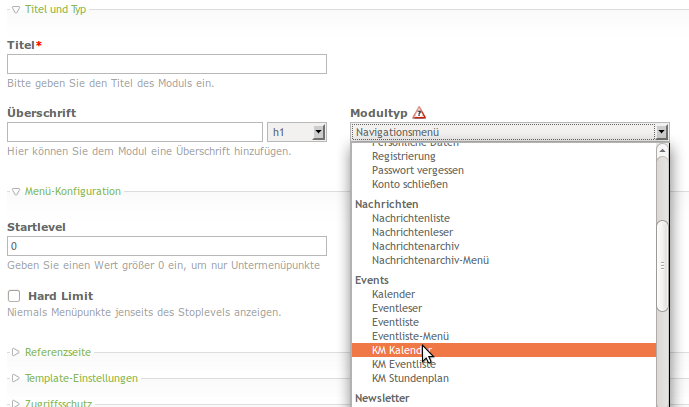Select KM Kalender from the list
The width and height of the screenshot is (689, 407).
(x=396, y=351)
